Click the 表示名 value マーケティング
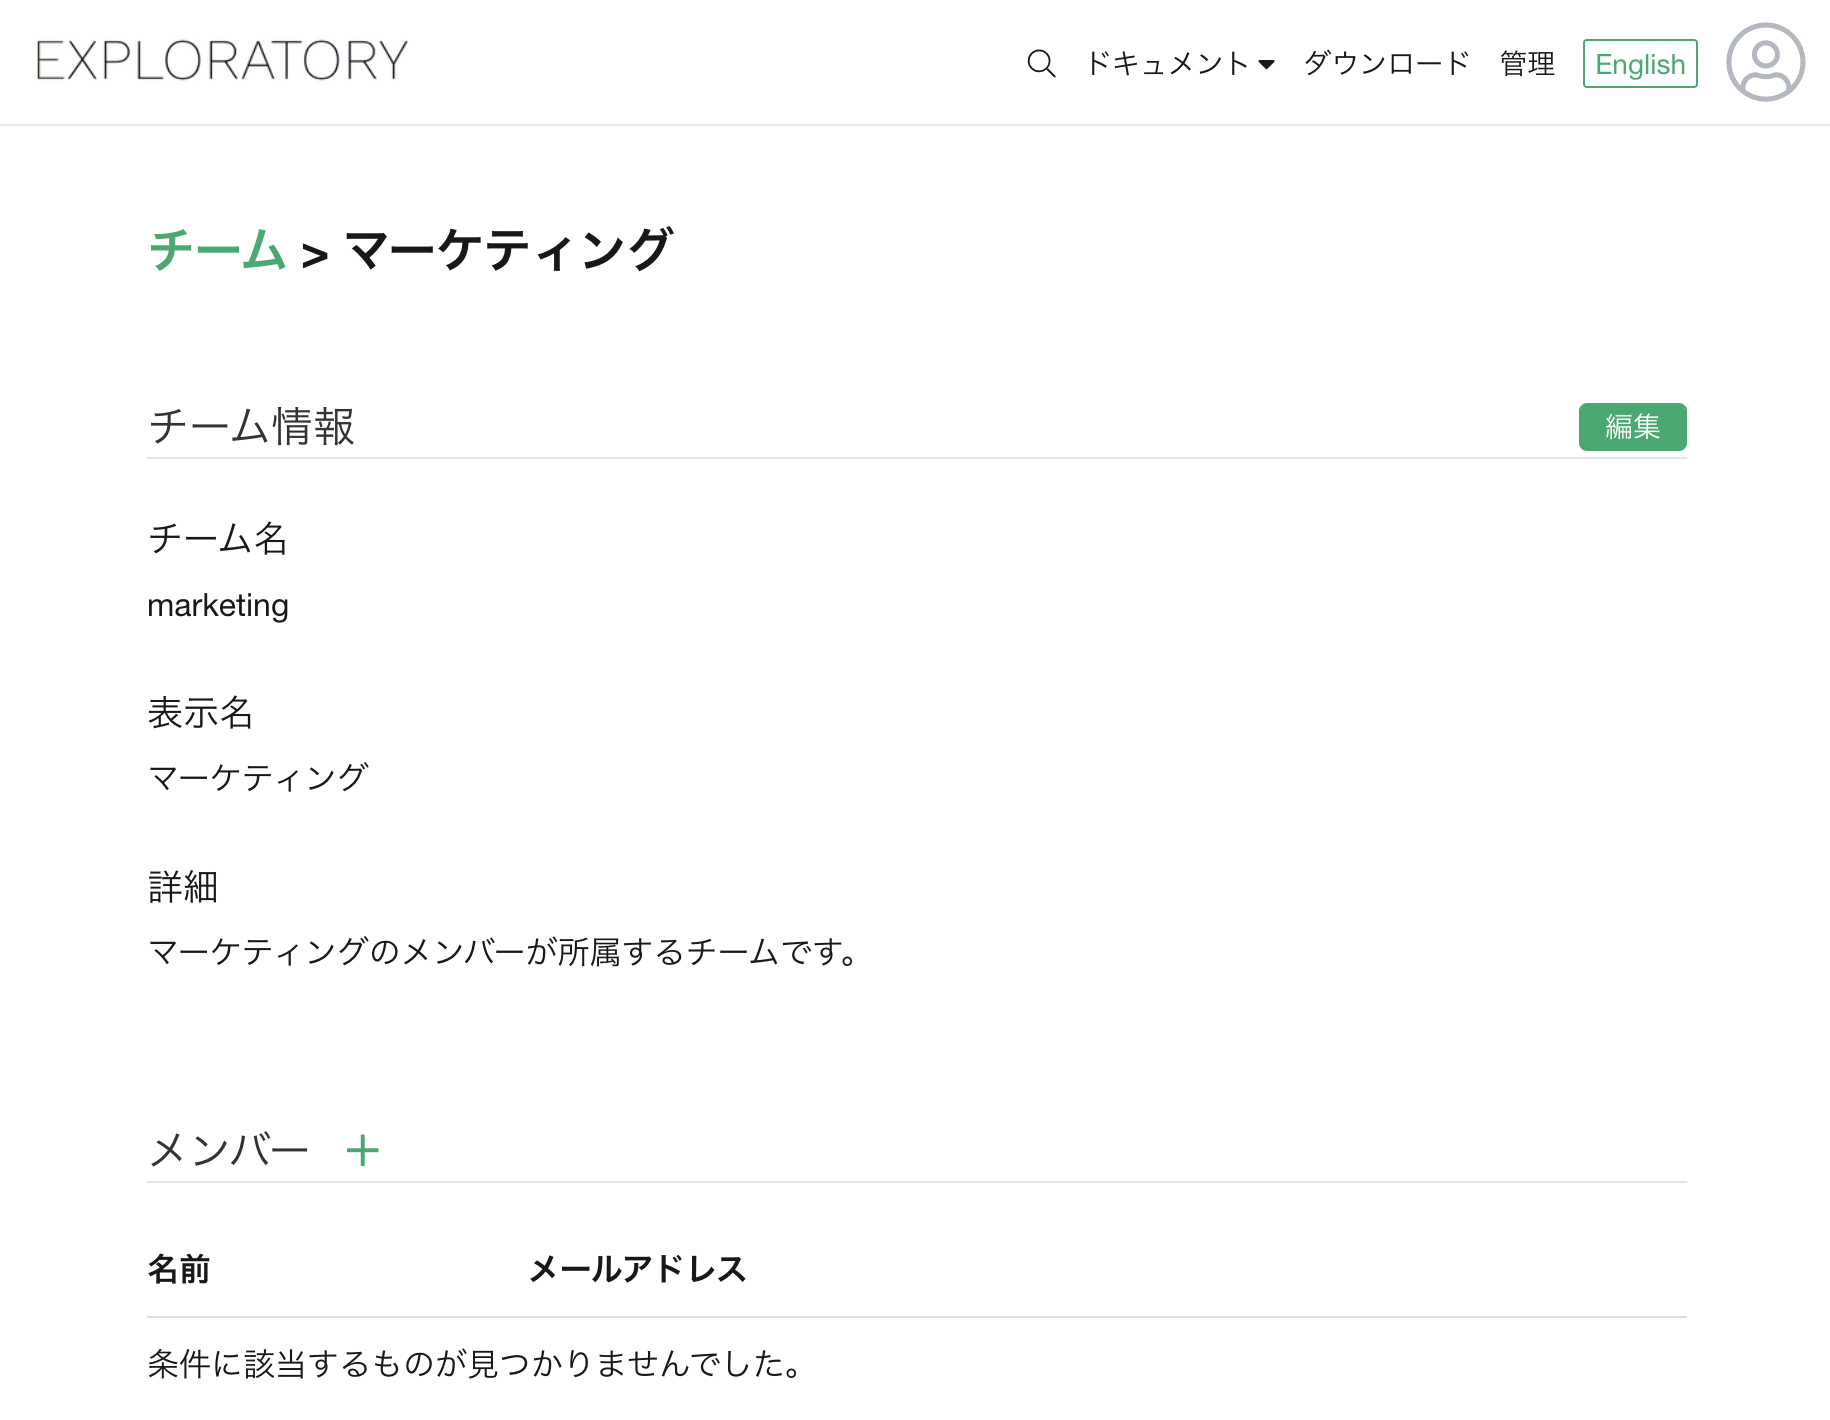Image resolution: width=1830 pixels, height=1420 pixels. click(258, 777)
